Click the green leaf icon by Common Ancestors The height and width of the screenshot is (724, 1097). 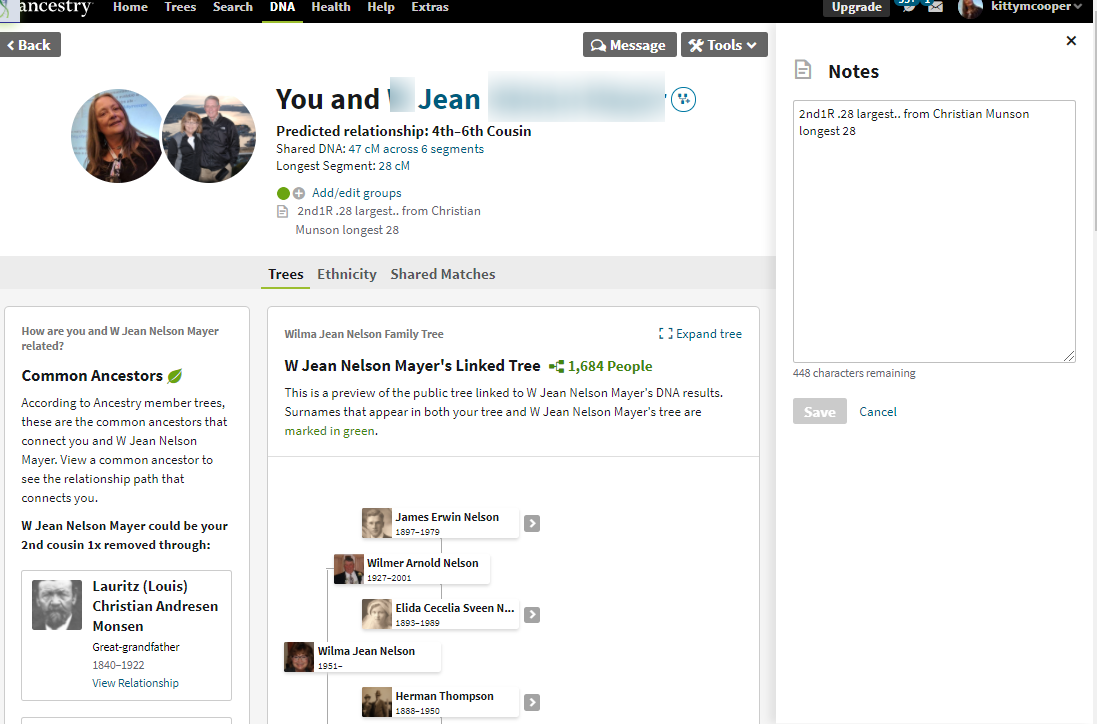175,376
